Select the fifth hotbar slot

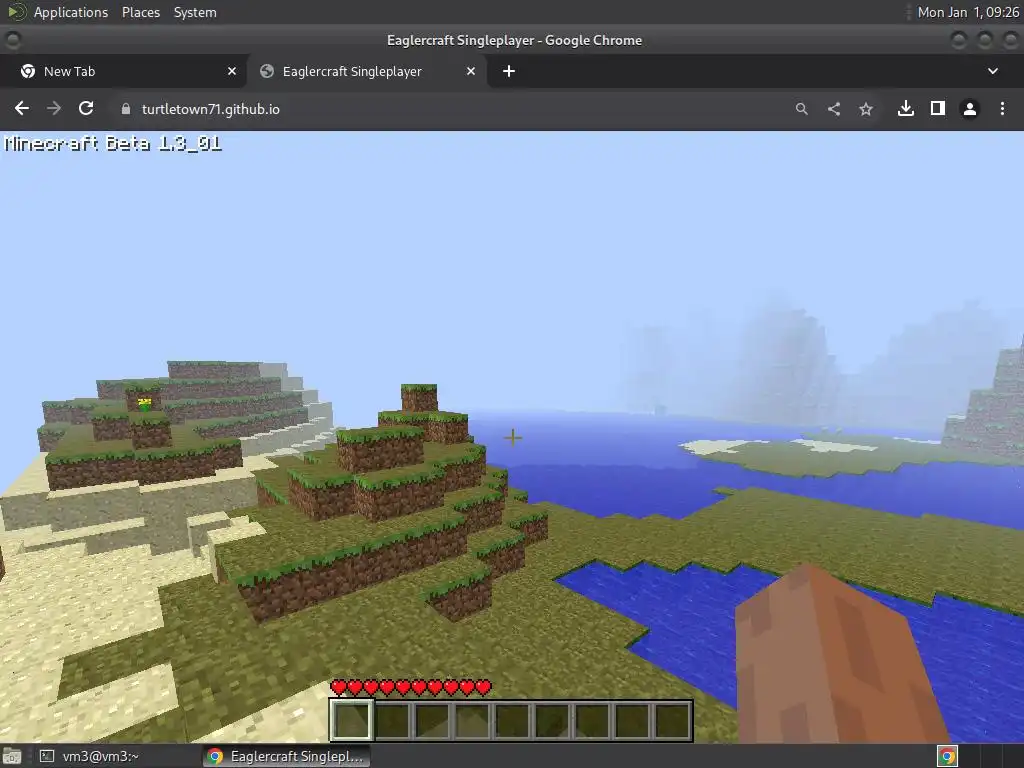tap(511, 720)
